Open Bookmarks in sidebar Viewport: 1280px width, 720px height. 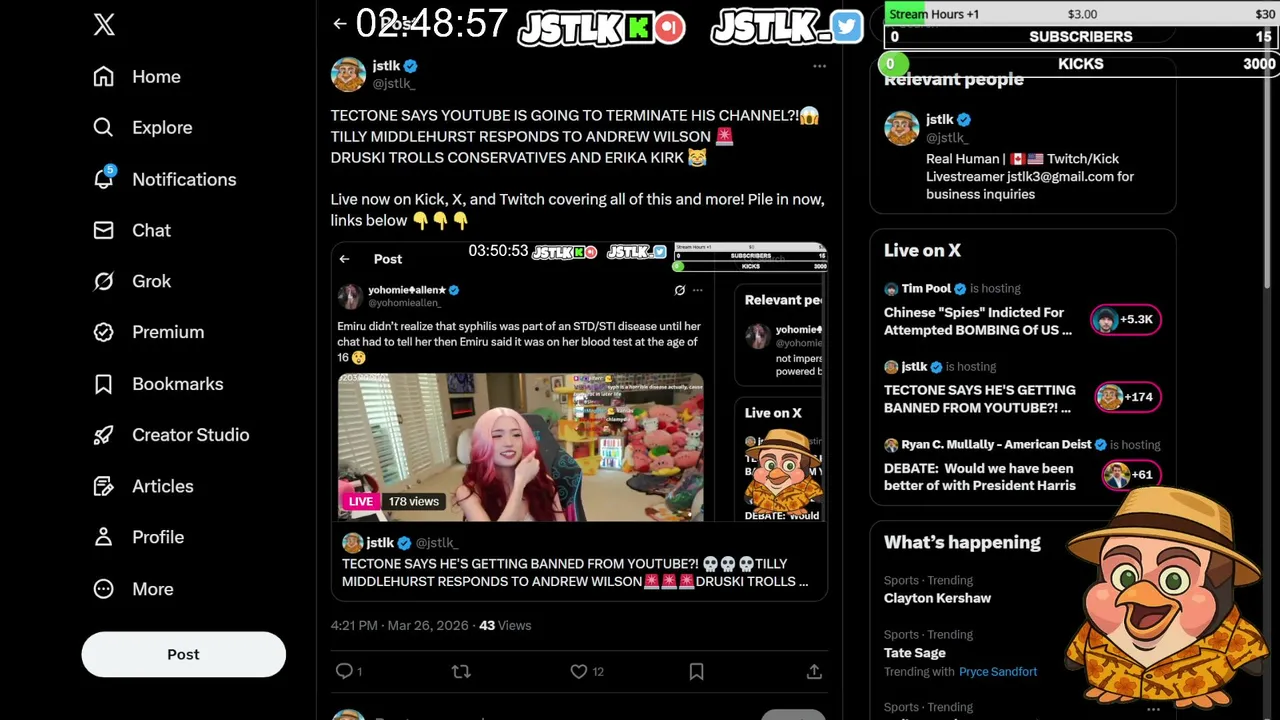[158, 384]
